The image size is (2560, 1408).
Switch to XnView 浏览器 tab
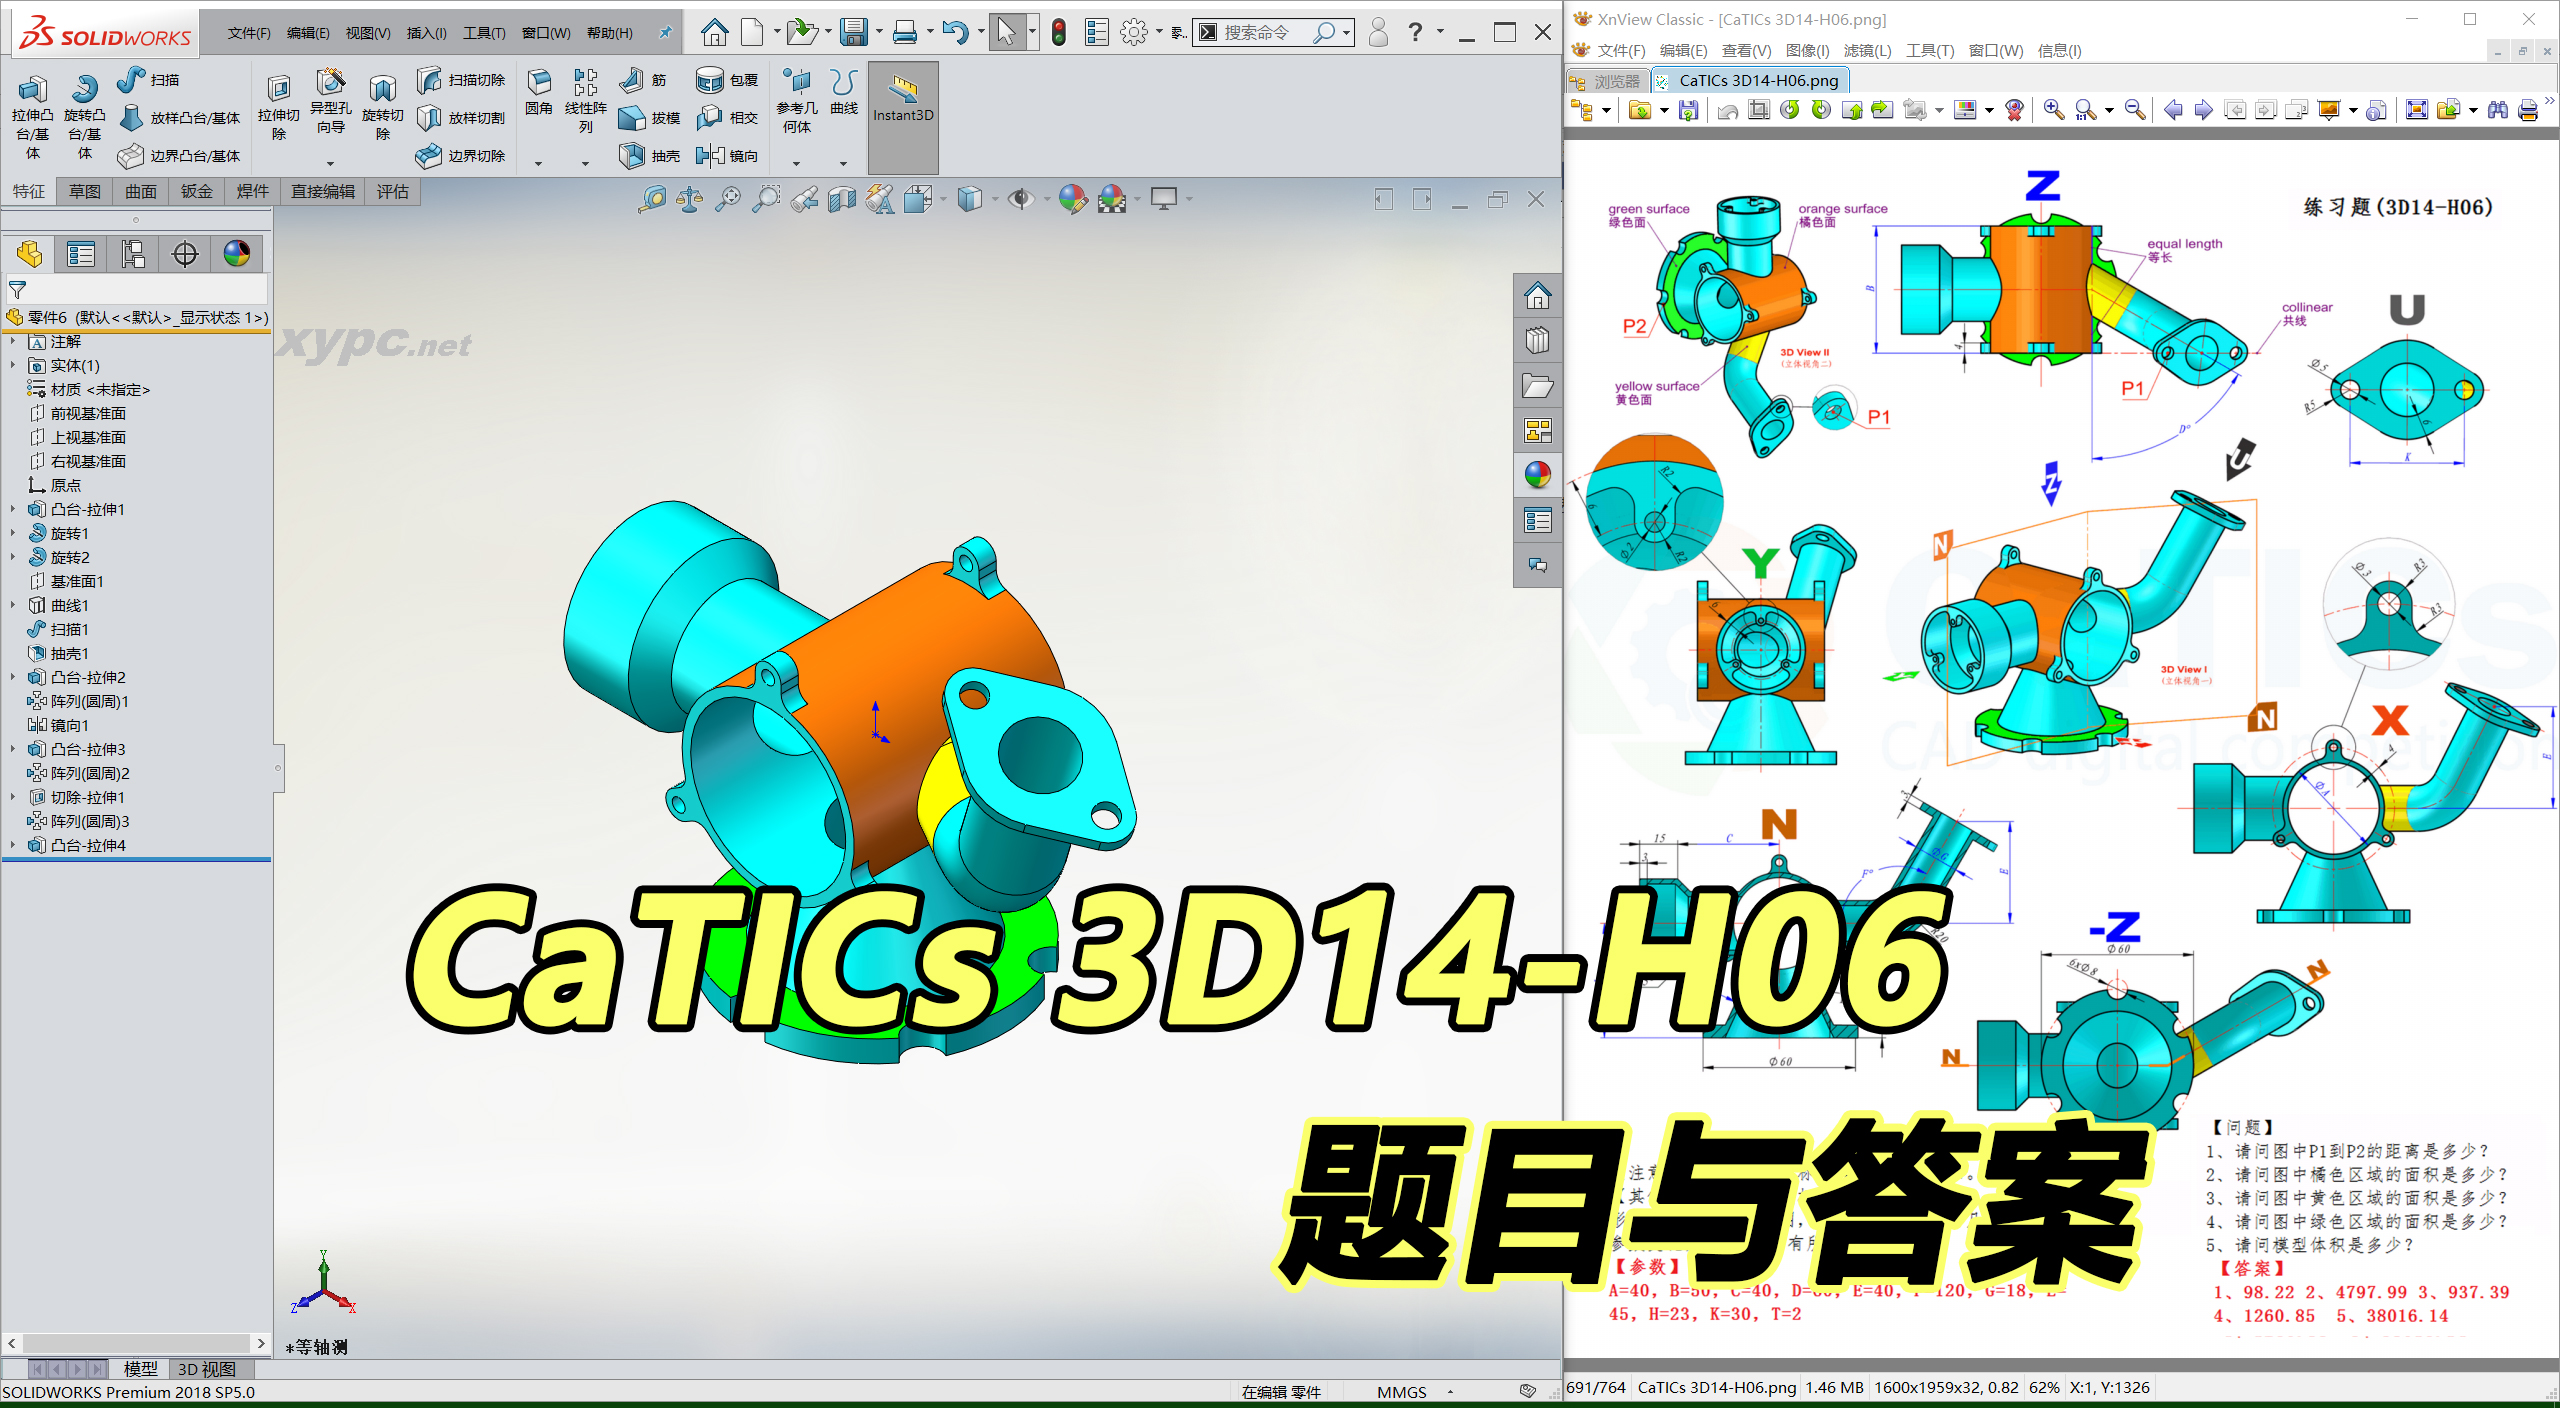click(1606, 81)
